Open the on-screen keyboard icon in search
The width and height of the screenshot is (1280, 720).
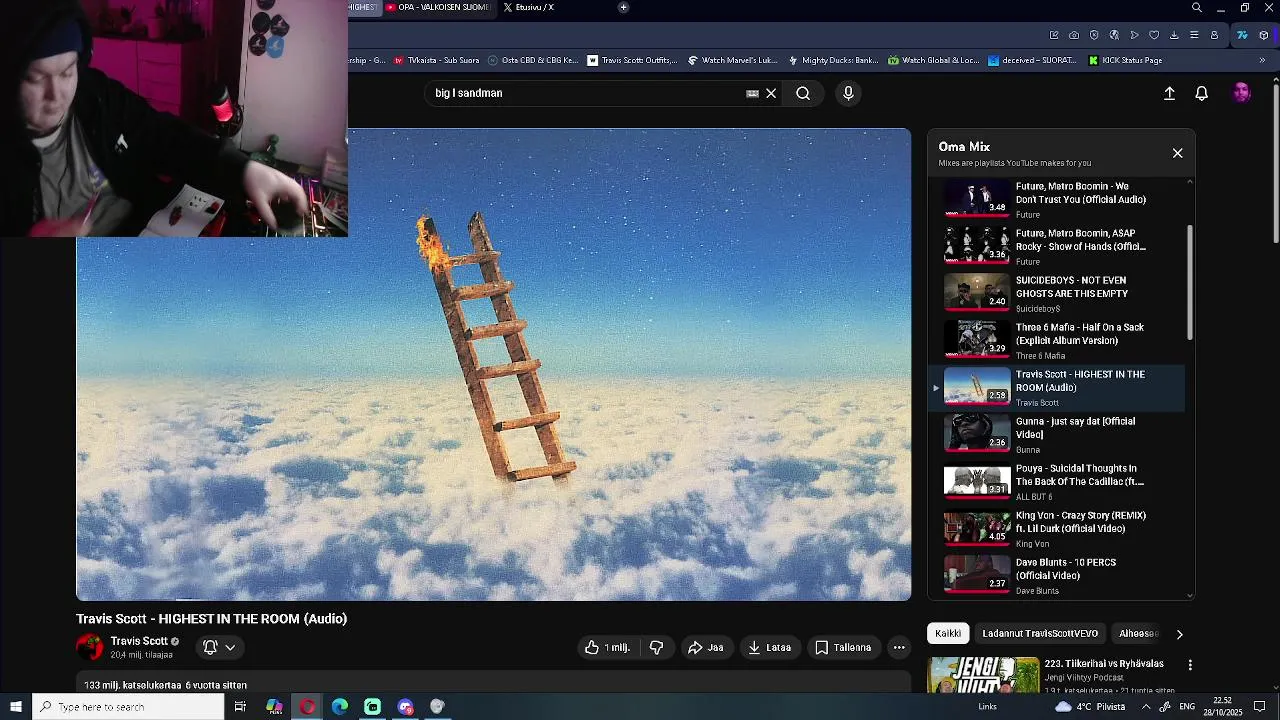752,93
